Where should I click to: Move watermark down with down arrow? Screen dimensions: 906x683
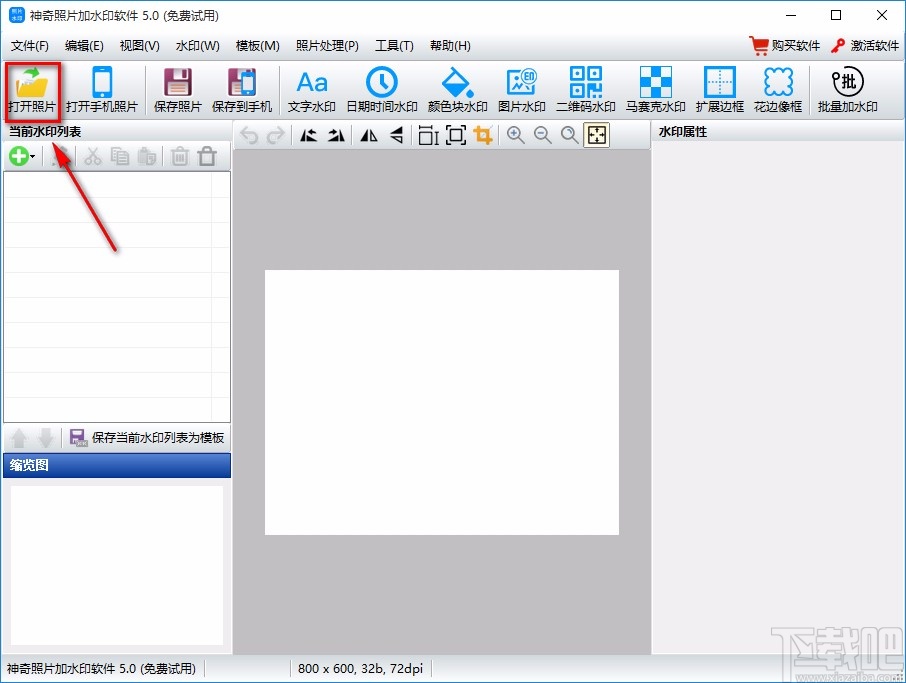46,438
